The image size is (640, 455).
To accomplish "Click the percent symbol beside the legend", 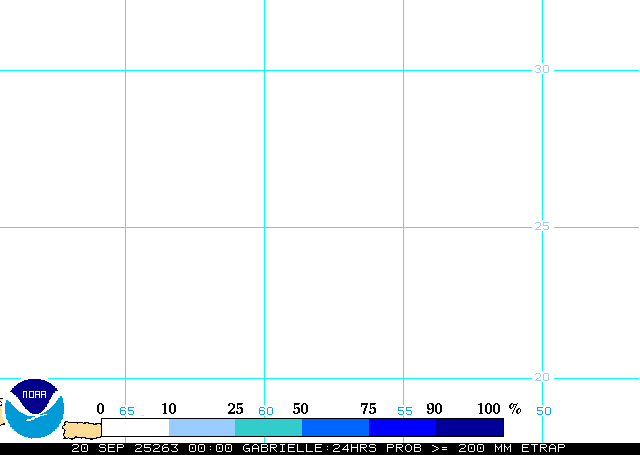I will 515,409.
